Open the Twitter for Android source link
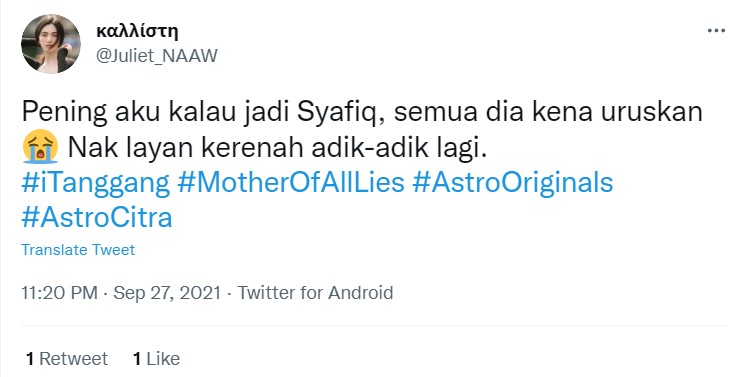 point(315,293)
